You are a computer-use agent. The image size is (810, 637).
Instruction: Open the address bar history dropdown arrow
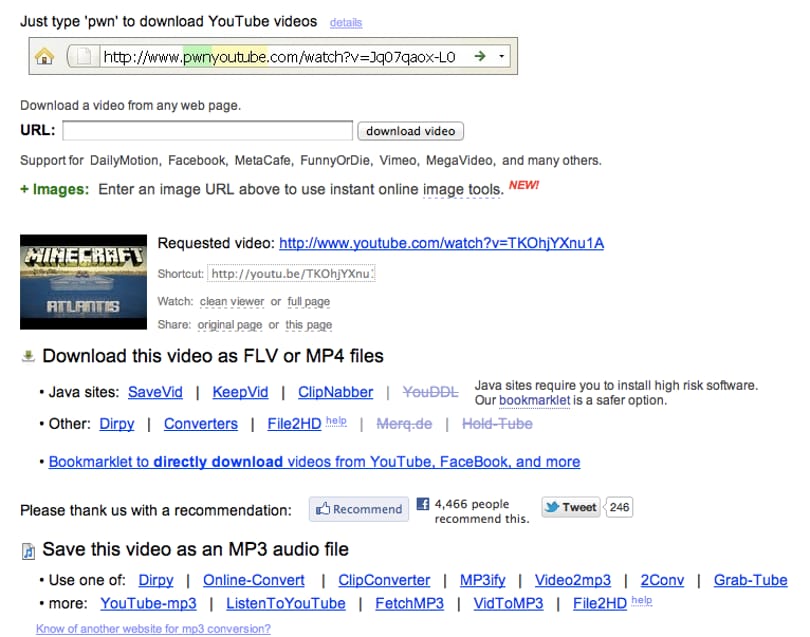501,56
